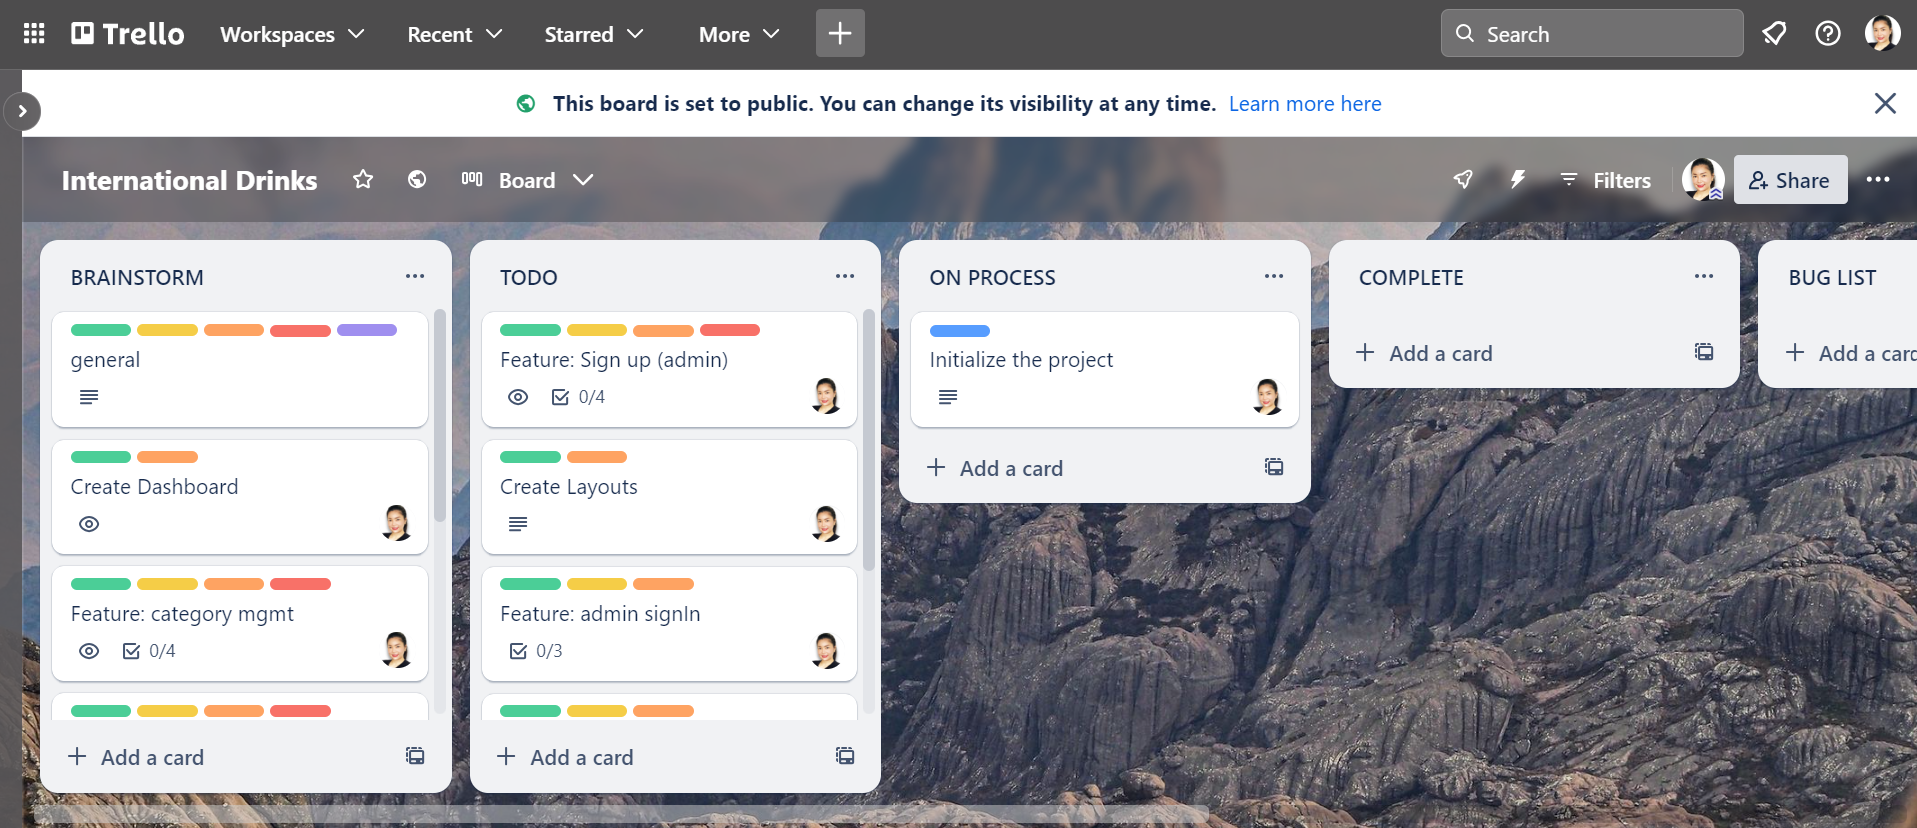This screenshot has height=828, width=1917.
Task: Open the Starred menu
Action: [593, 34]
